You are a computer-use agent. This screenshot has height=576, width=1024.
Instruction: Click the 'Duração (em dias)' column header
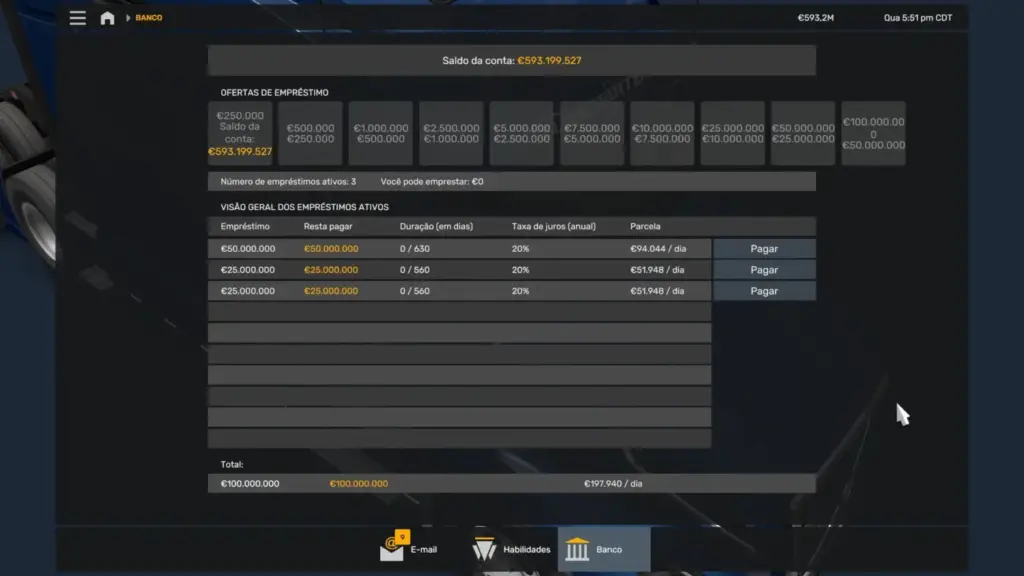tap(436, 227)
